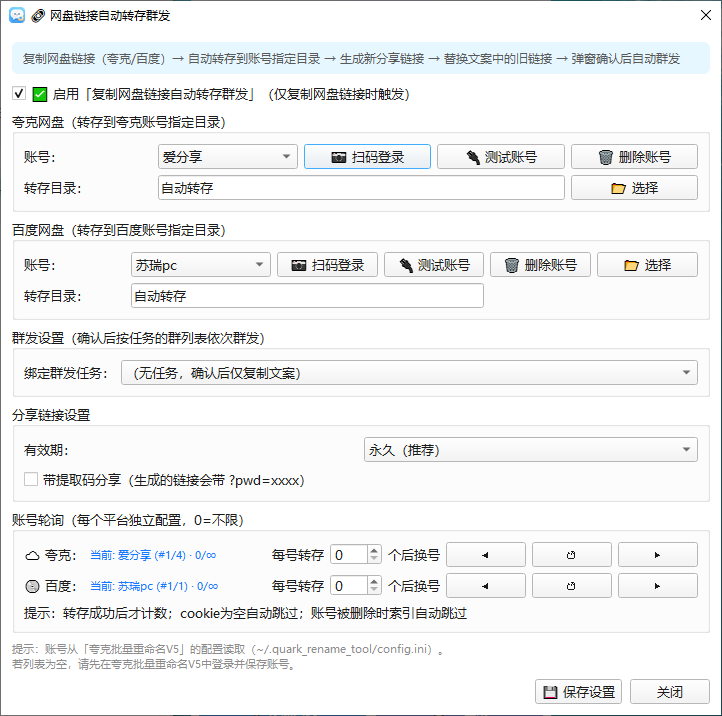Toggle the 启用复制网盘链接自动转存群发 checkbox
Image resolution: width=722 pixels, height=716 pixels.
tap(18, 94)
